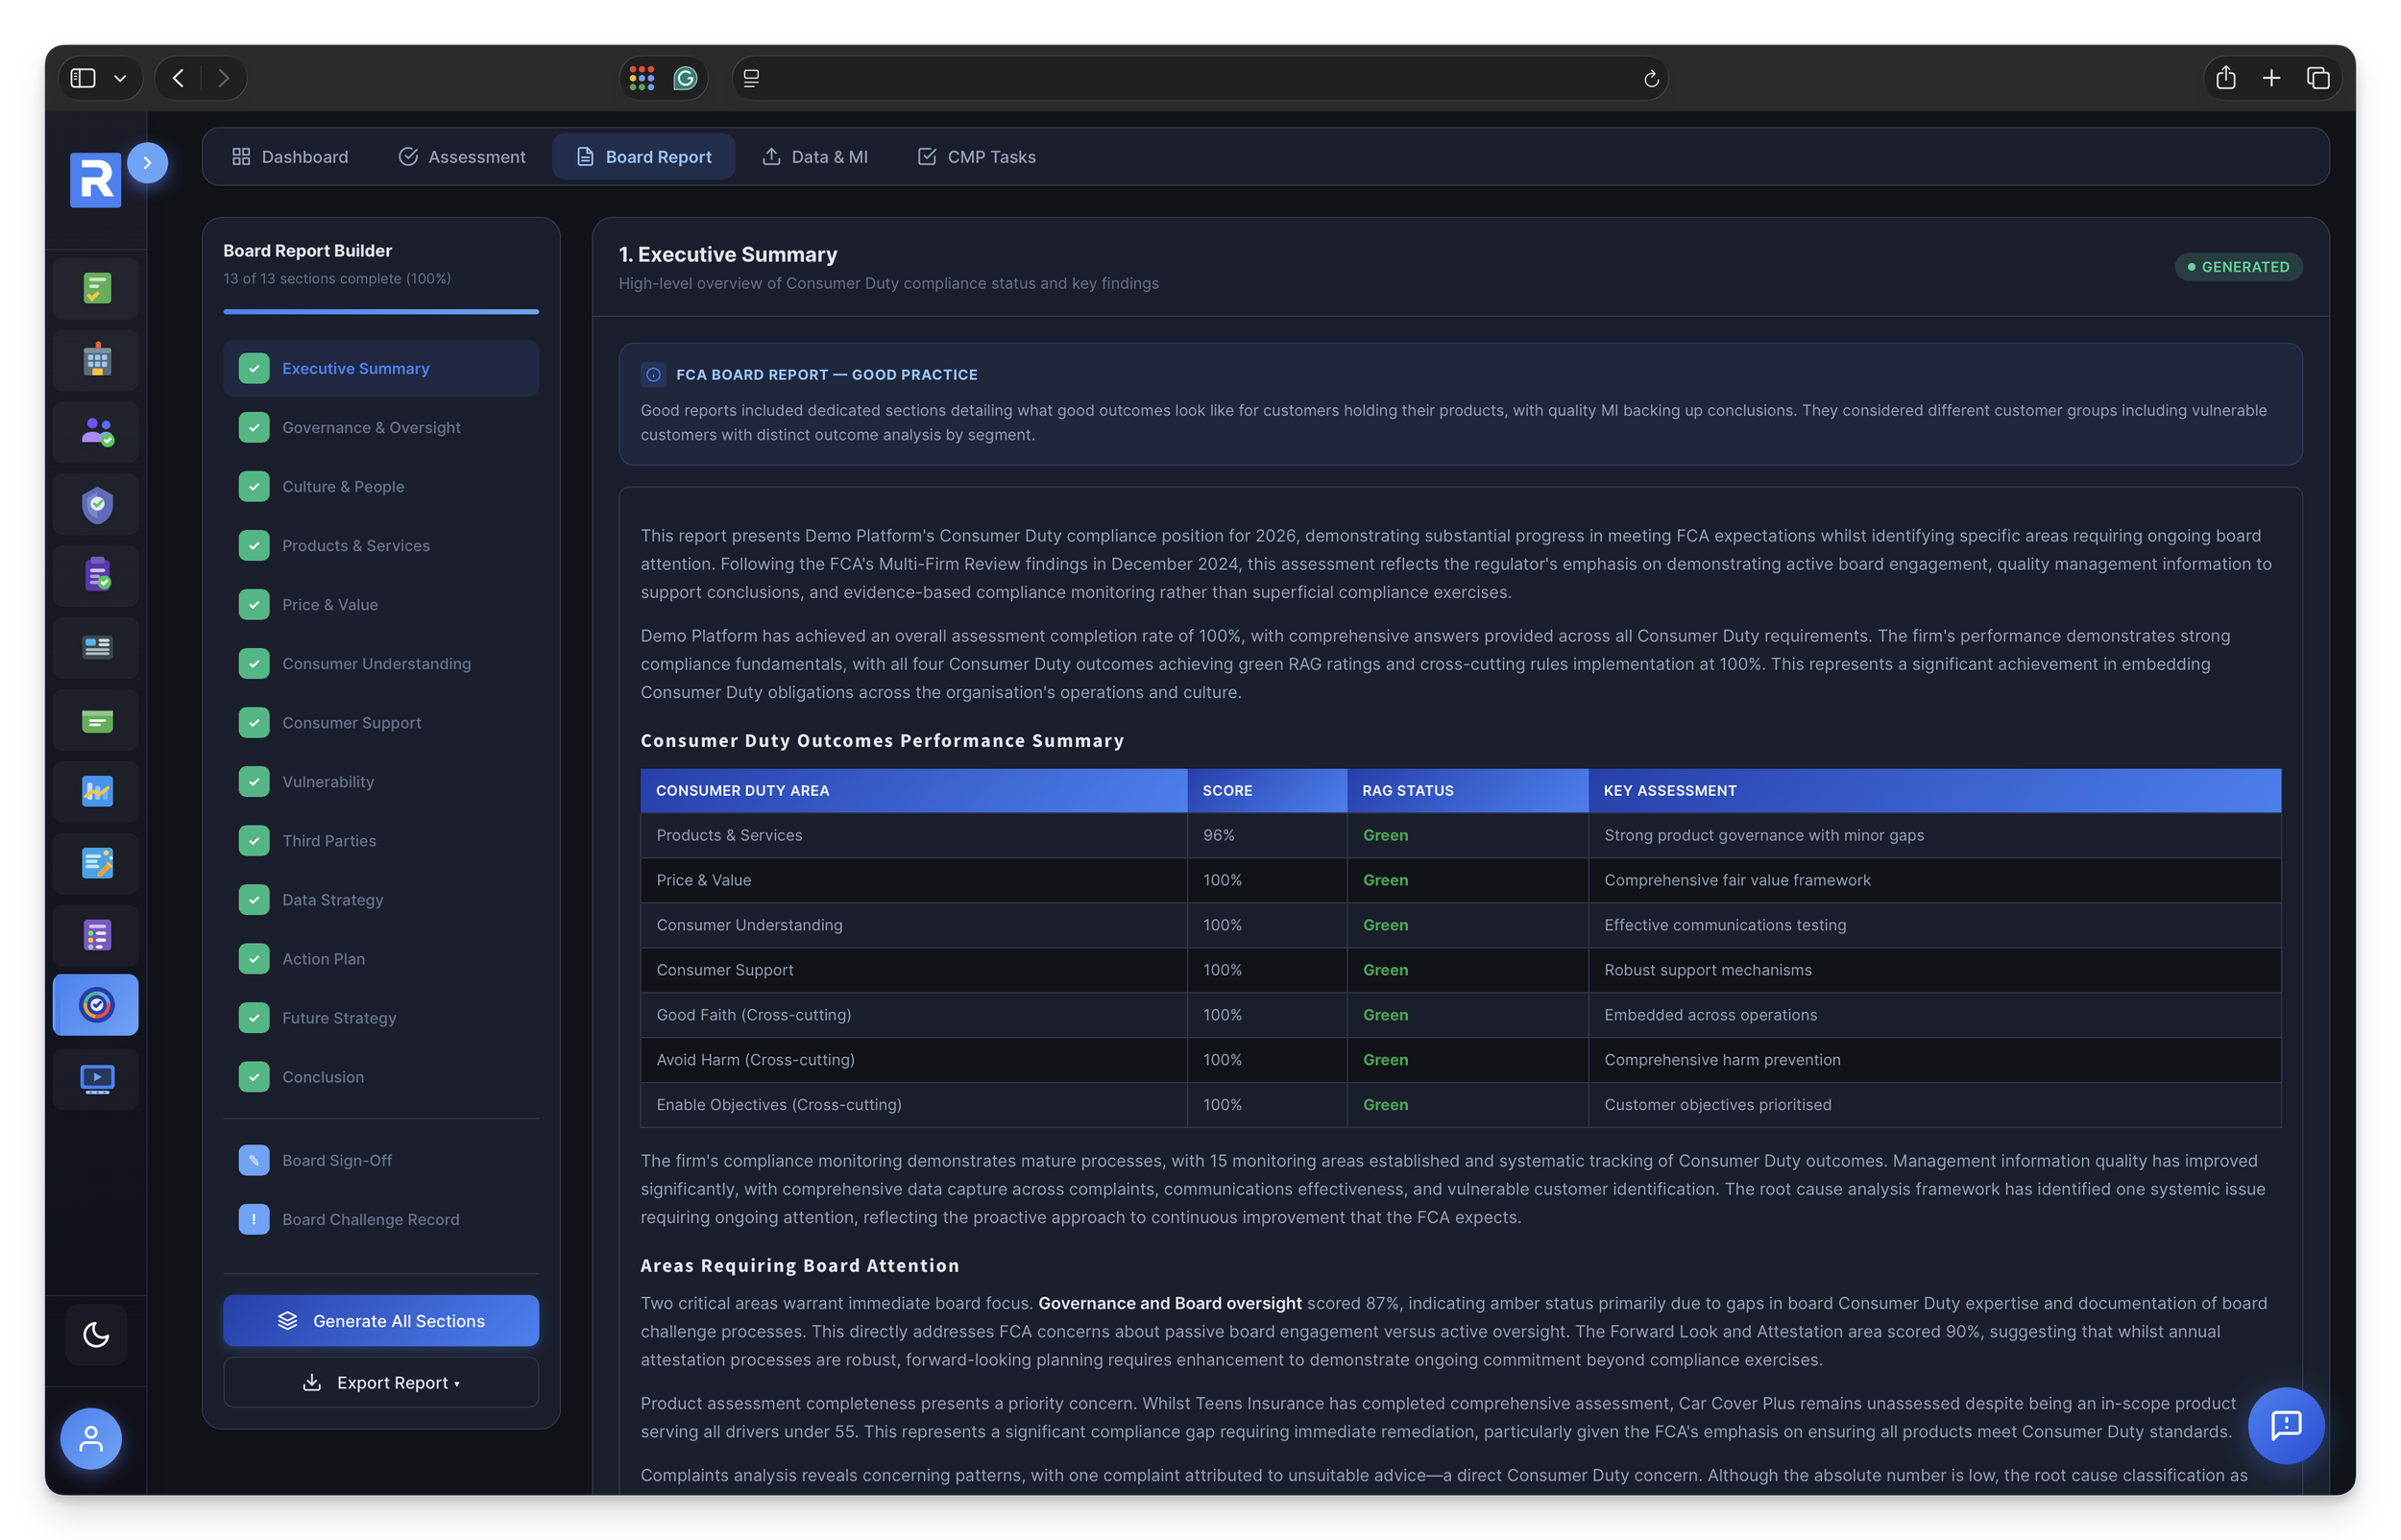This screenshot has height=1540, width=2401.
Task: Click the browser address bar field
Action: pyautogui.click(x=1198, y=78)
